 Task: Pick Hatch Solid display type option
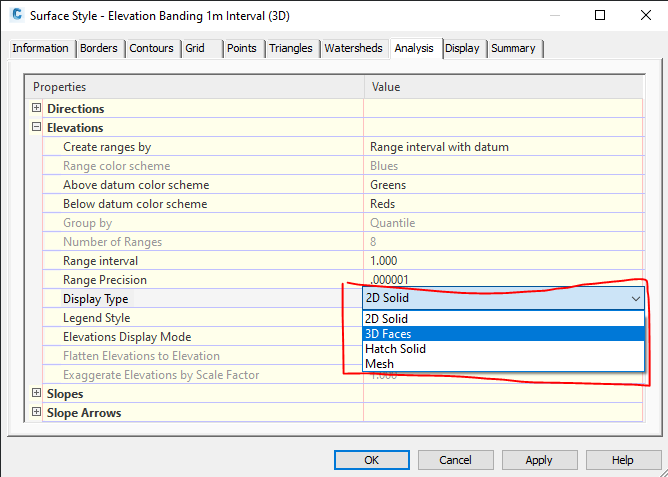(x=504, y=349)
